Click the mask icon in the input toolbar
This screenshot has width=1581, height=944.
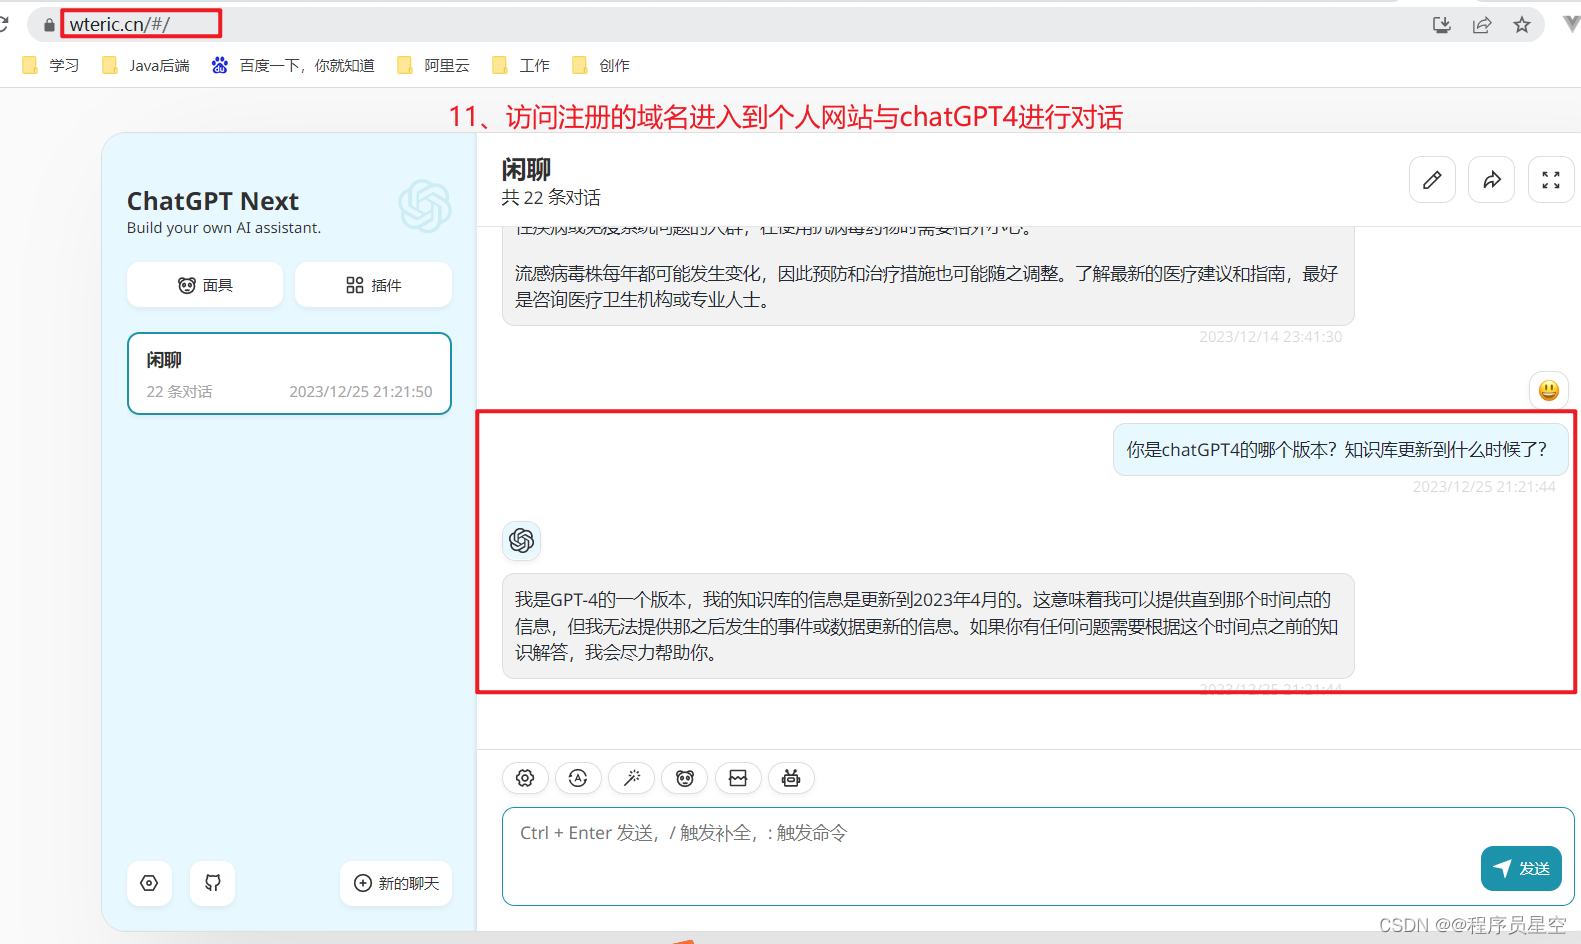coord(685,778)
